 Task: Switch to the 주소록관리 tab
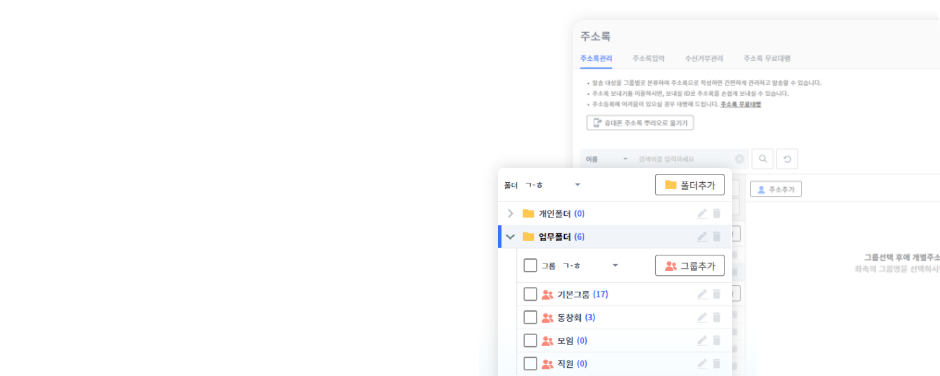pos(596,59)
